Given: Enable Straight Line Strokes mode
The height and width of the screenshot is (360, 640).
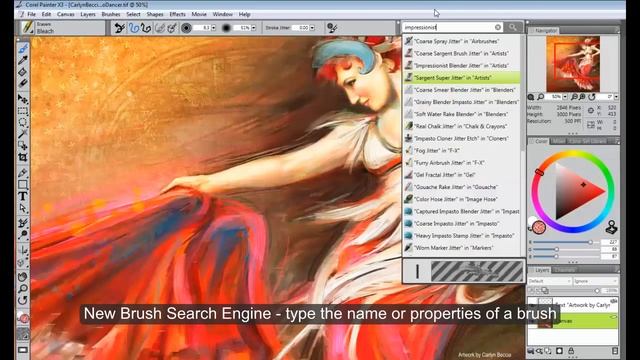Looking at the screenshot, I should pyautogui.click(x=146, y=28).
